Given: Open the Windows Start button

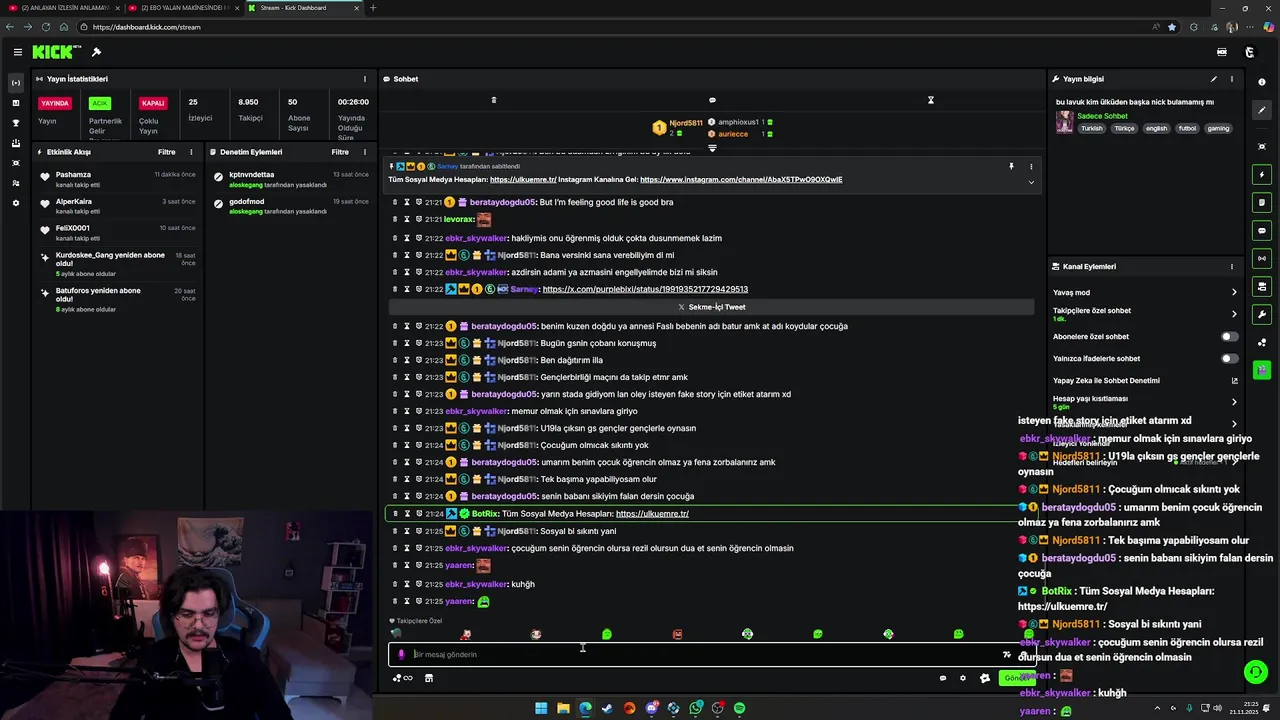Looking at the screenshot, I should click(x=541, y=708).
